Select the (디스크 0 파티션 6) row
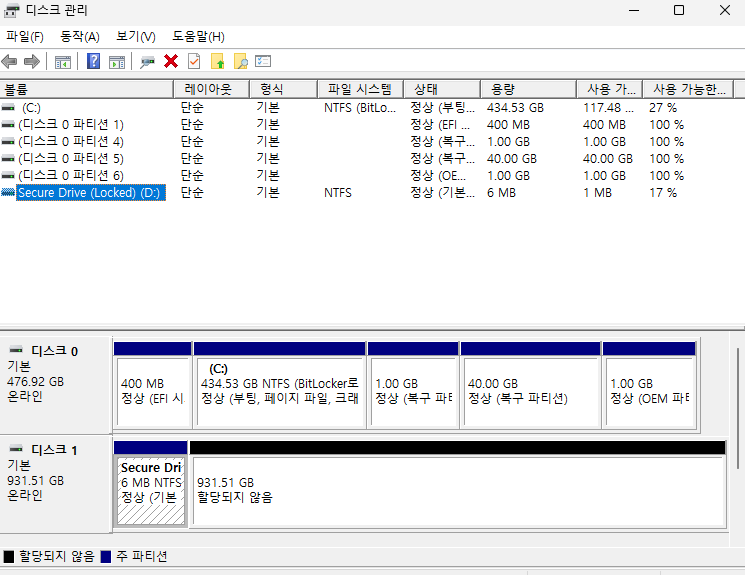 point(367,175)
